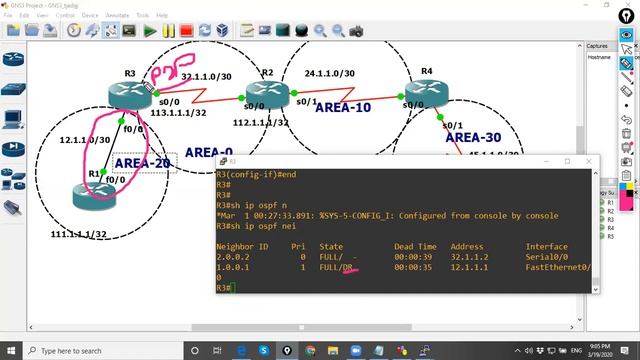Click taskbar search box

(x=102, y=351)
